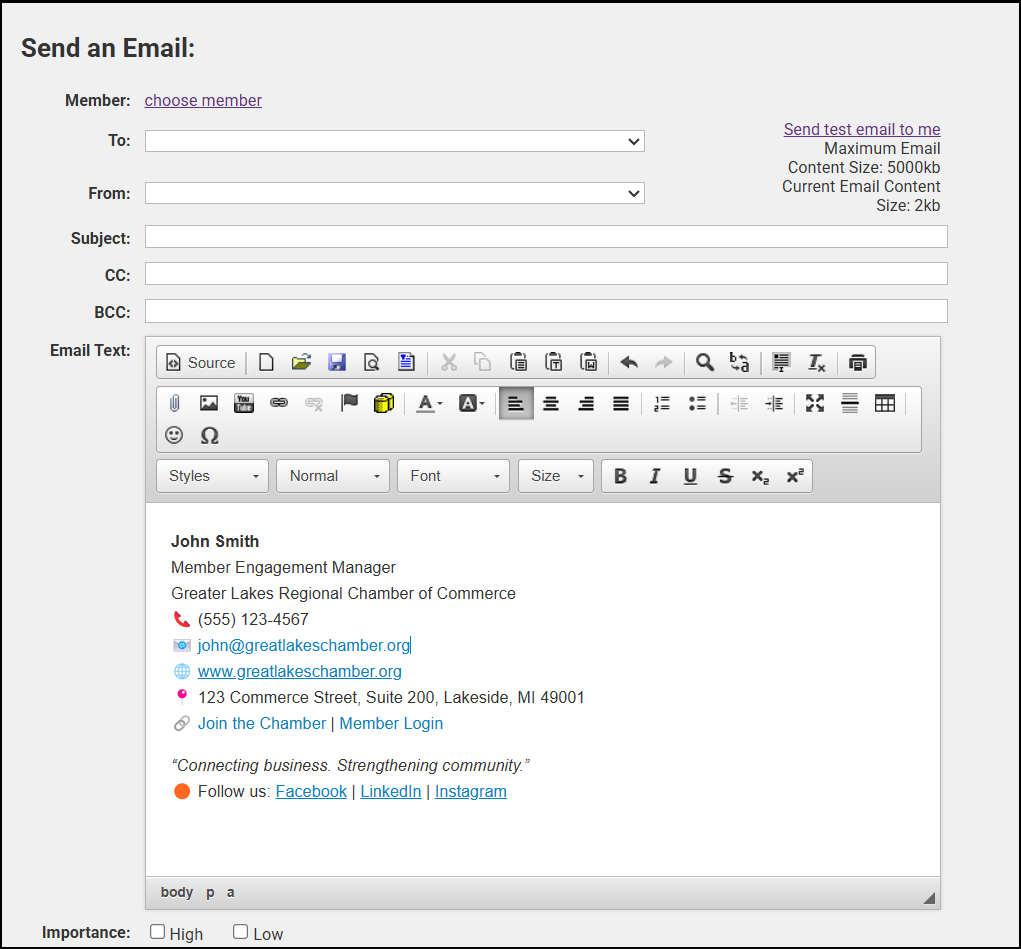The width and height of the screenshot is (1021, 949).
Task: Open the To recipient dropdown
Action: [x=394, y=141]
